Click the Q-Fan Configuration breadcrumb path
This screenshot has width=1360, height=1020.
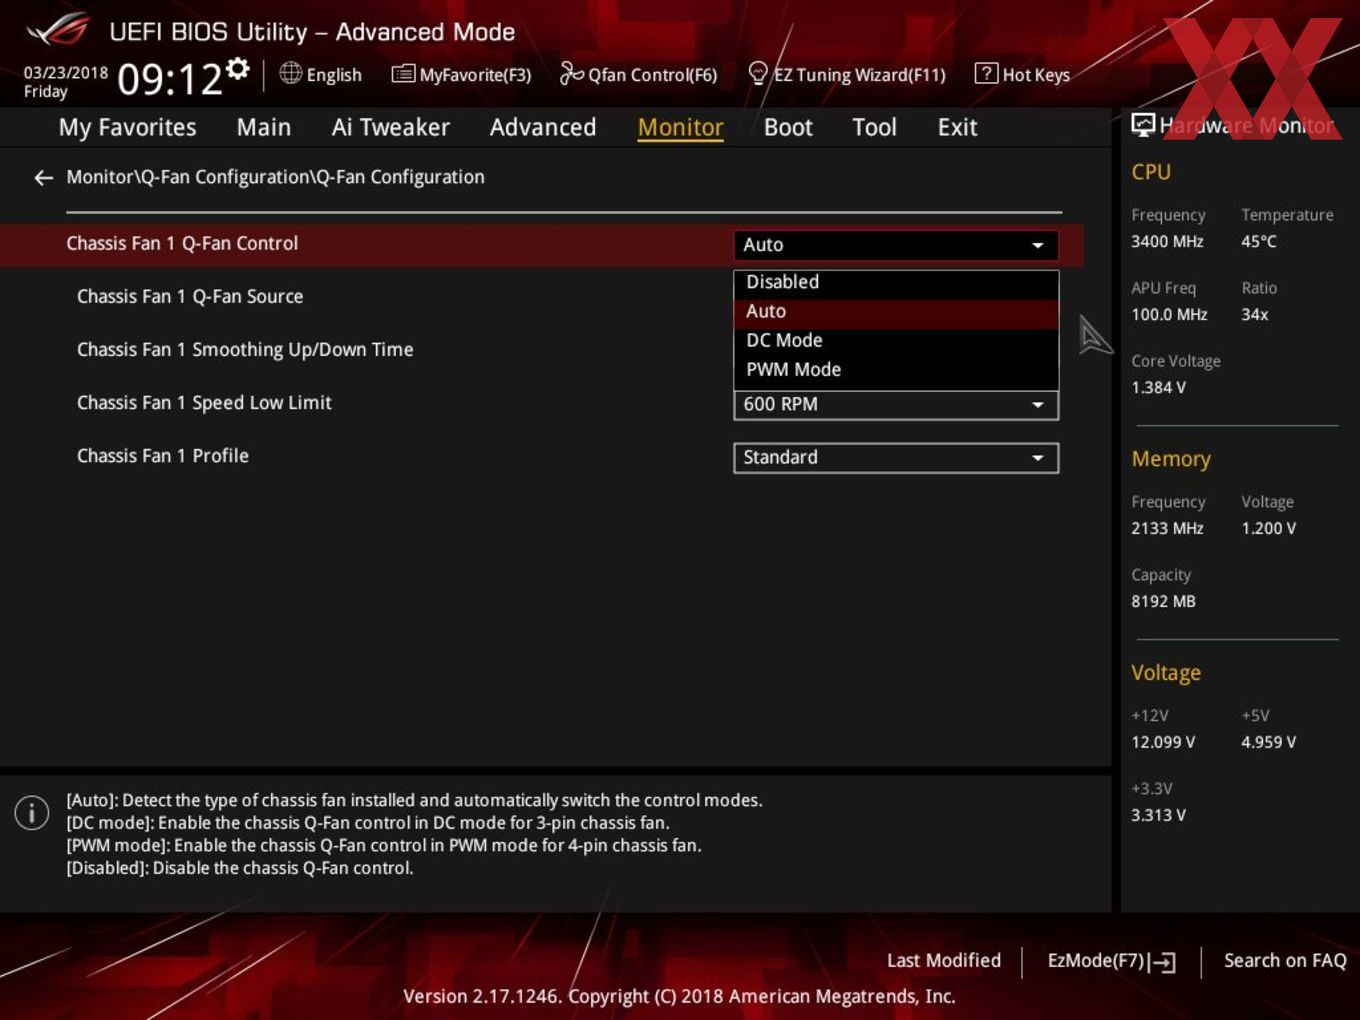click(x=275, y=177)
